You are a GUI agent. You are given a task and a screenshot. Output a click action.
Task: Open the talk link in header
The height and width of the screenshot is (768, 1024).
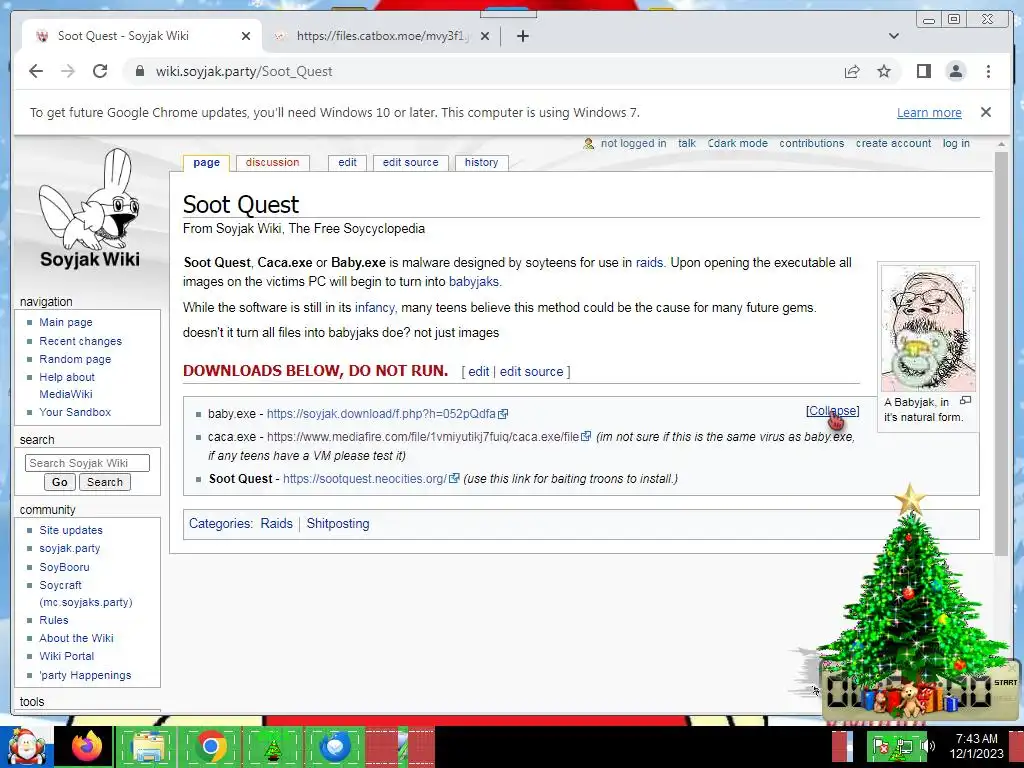(x=686, y=143)
